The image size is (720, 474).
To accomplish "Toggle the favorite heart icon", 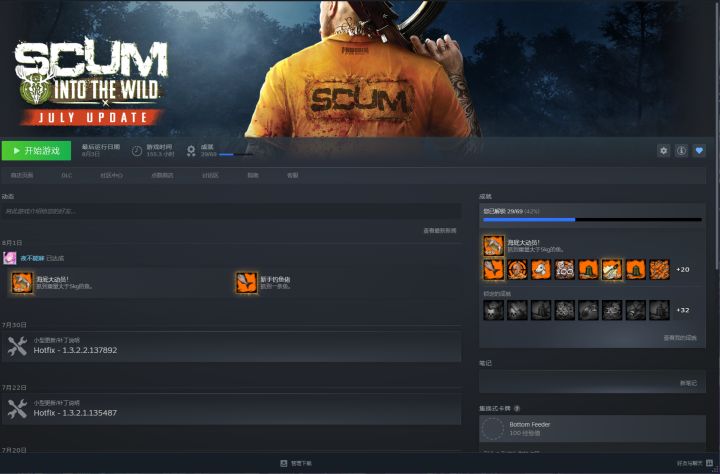I will 699,151.
